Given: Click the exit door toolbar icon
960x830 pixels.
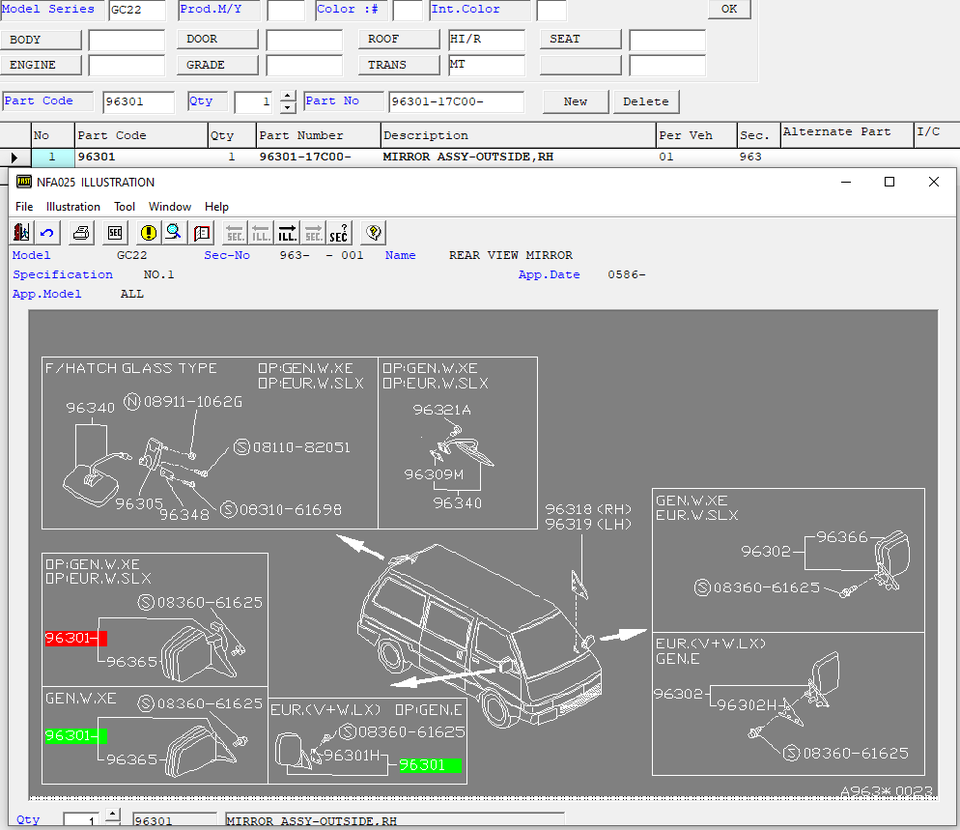Looking at the screenshot, I should [22, 233].
